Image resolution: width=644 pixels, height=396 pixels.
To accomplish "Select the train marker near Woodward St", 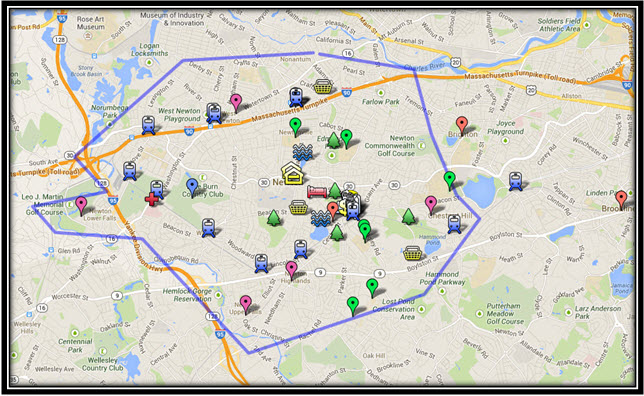I will pyautogui.click(x=261, y=263).
